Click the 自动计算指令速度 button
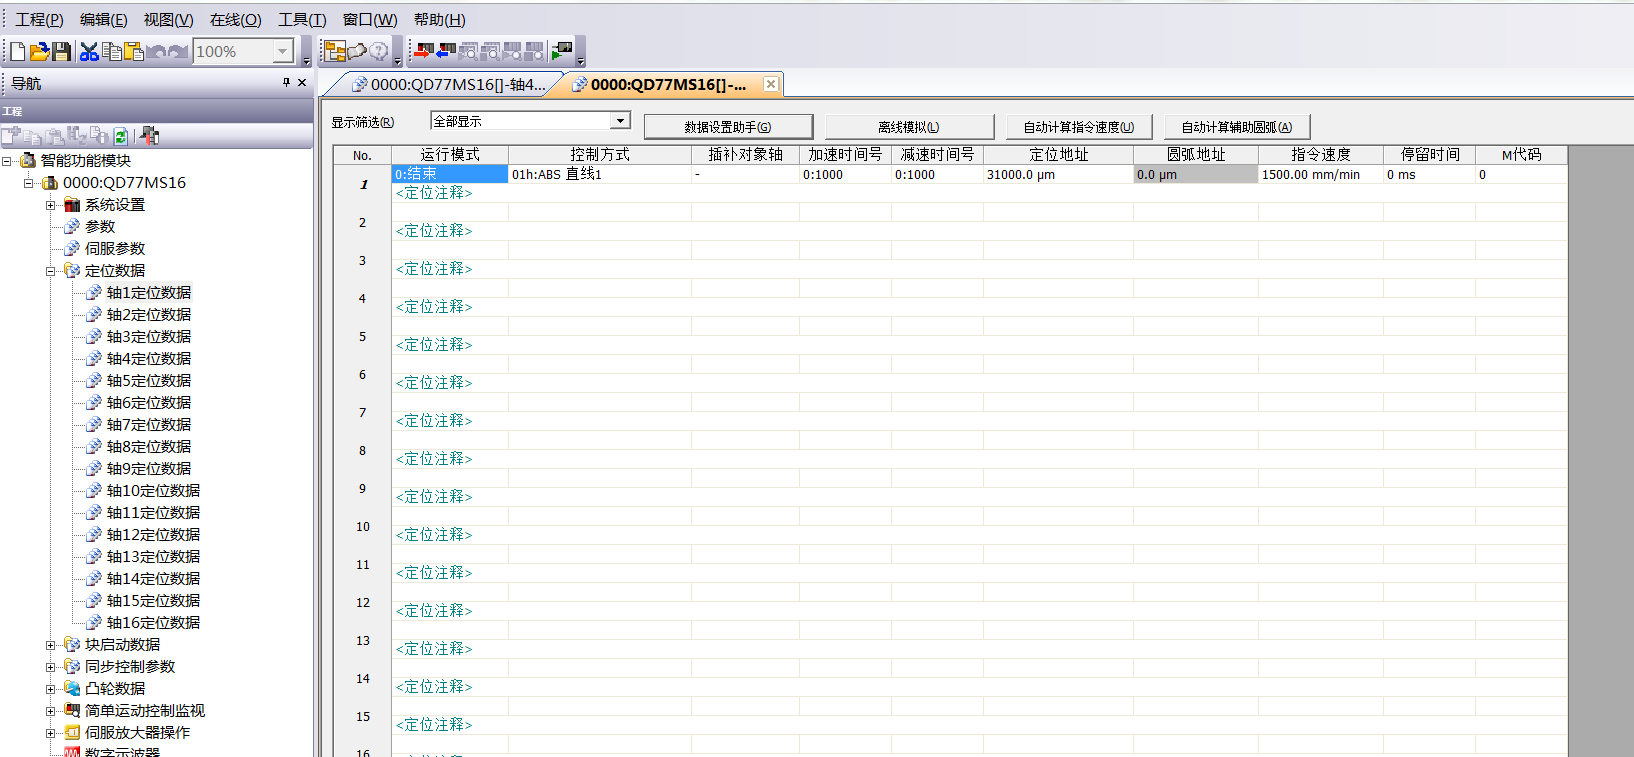 coord(1078,127)
